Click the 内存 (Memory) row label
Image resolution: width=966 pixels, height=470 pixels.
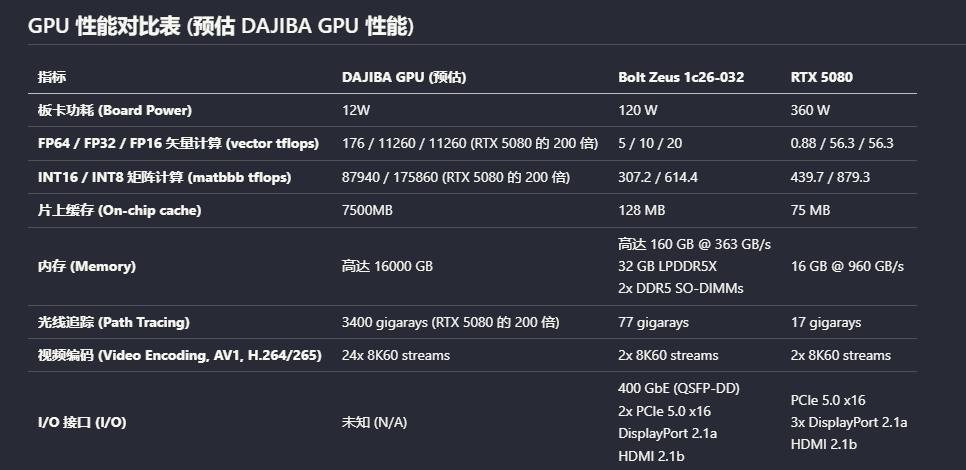87,266
